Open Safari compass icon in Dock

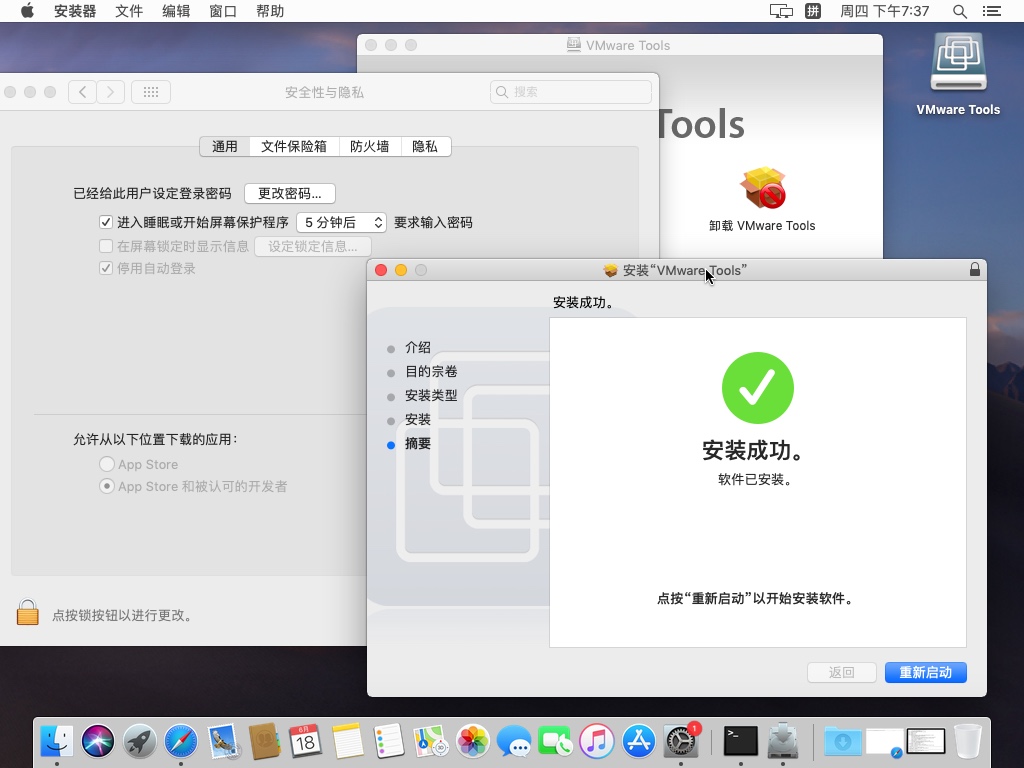click(181, 741)
